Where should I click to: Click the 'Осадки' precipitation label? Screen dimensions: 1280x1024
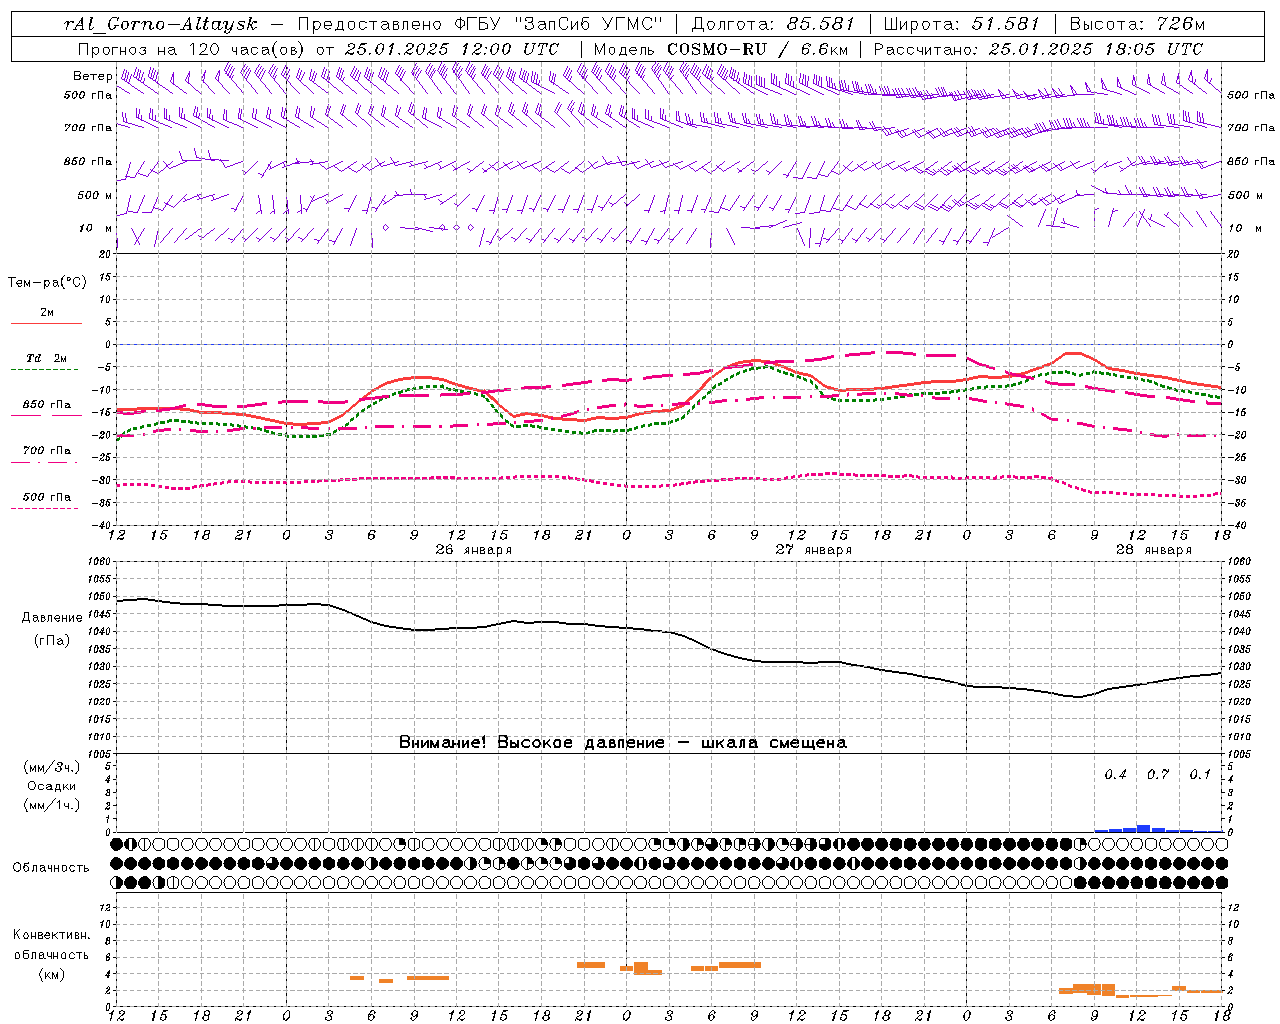(x=52, y=786)
